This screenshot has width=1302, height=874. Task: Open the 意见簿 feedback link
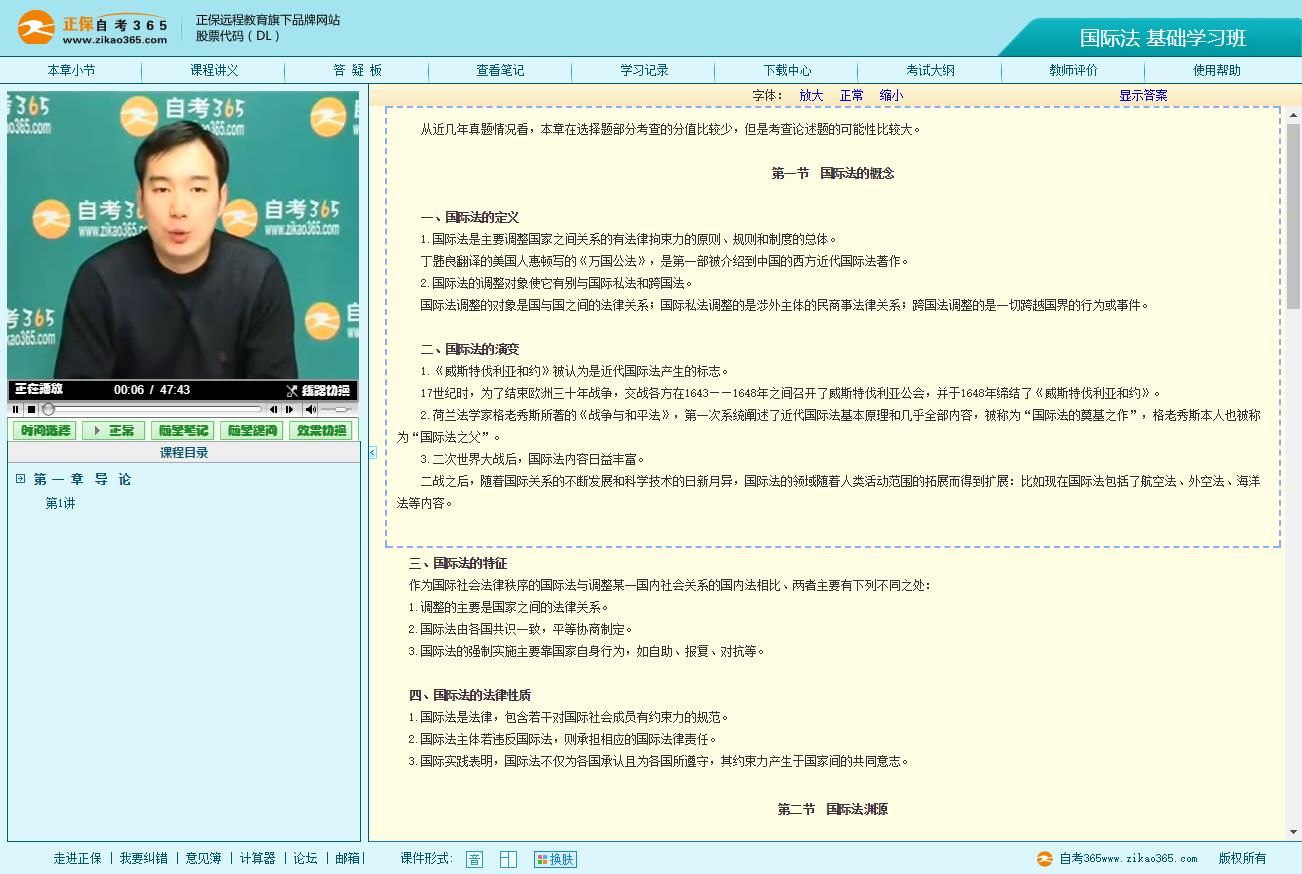click(204, 858)
